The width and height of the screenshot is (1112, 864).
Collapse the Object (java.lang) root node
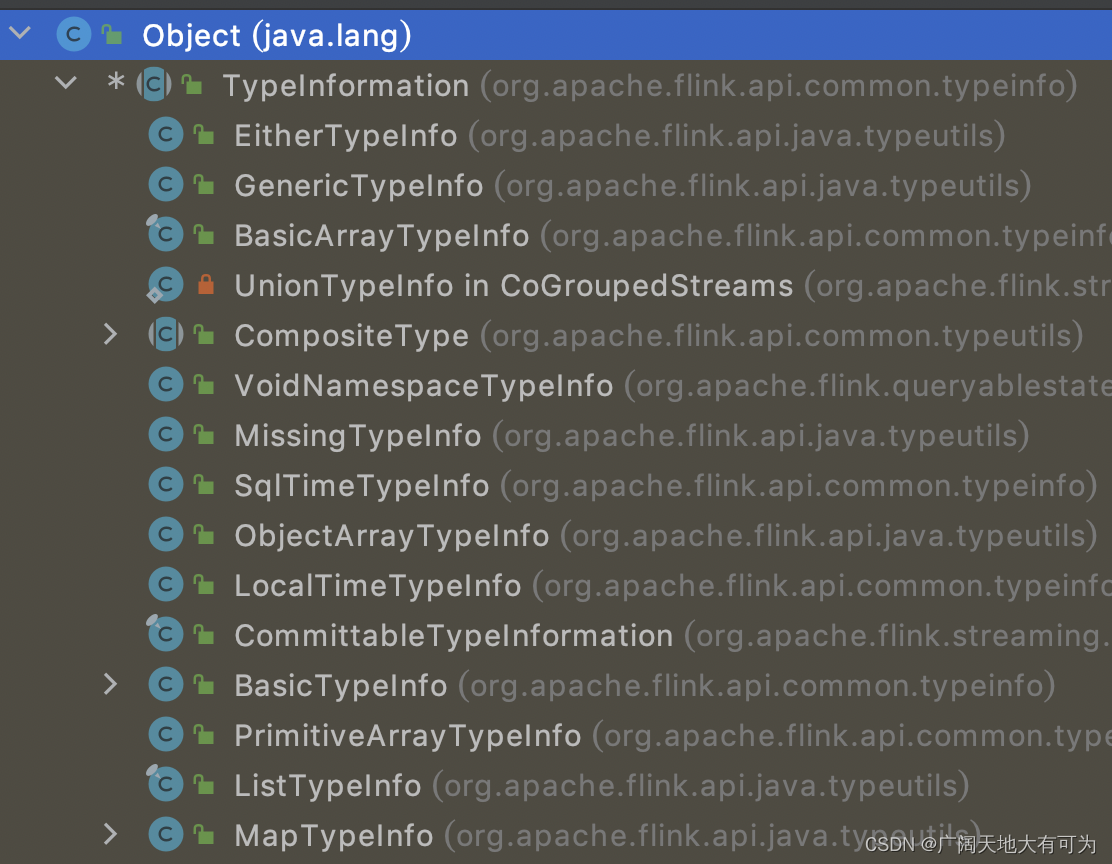(x=20, y=32)
